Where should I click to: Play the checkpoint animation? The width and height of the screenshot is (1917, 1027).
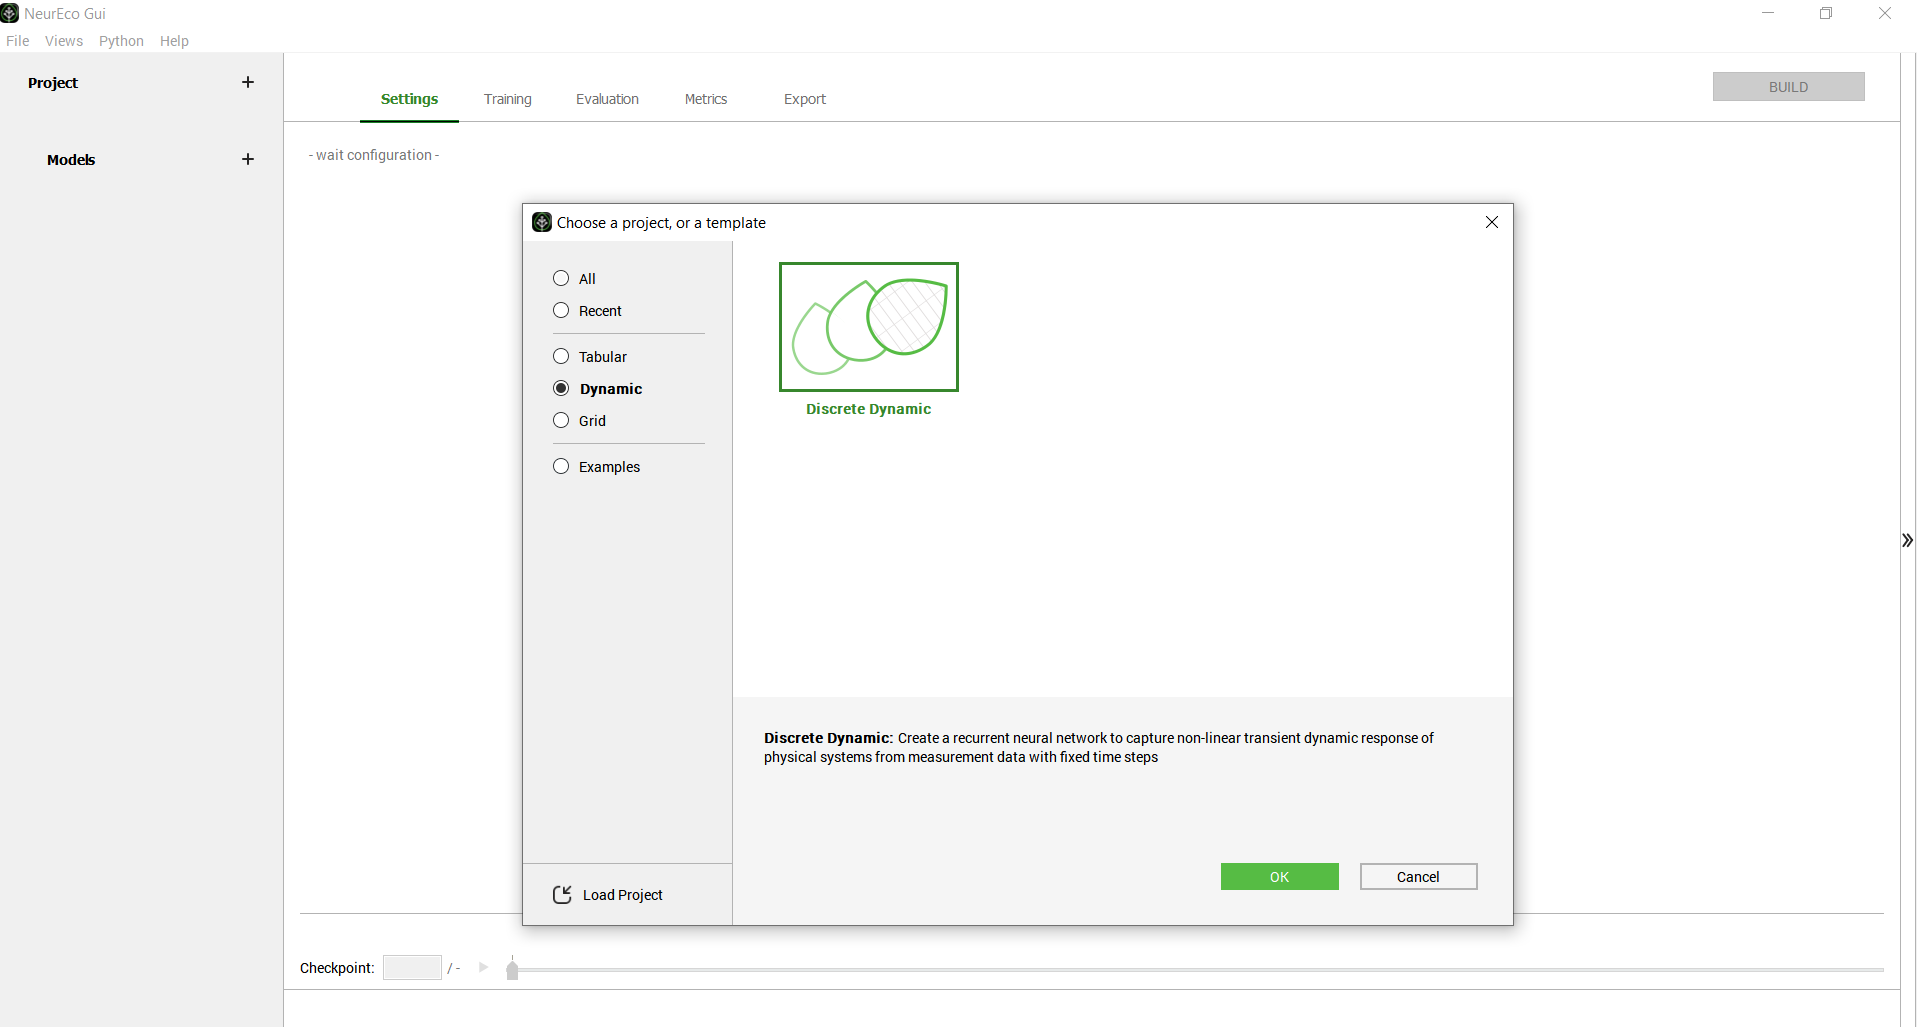[x=484, y=967]
